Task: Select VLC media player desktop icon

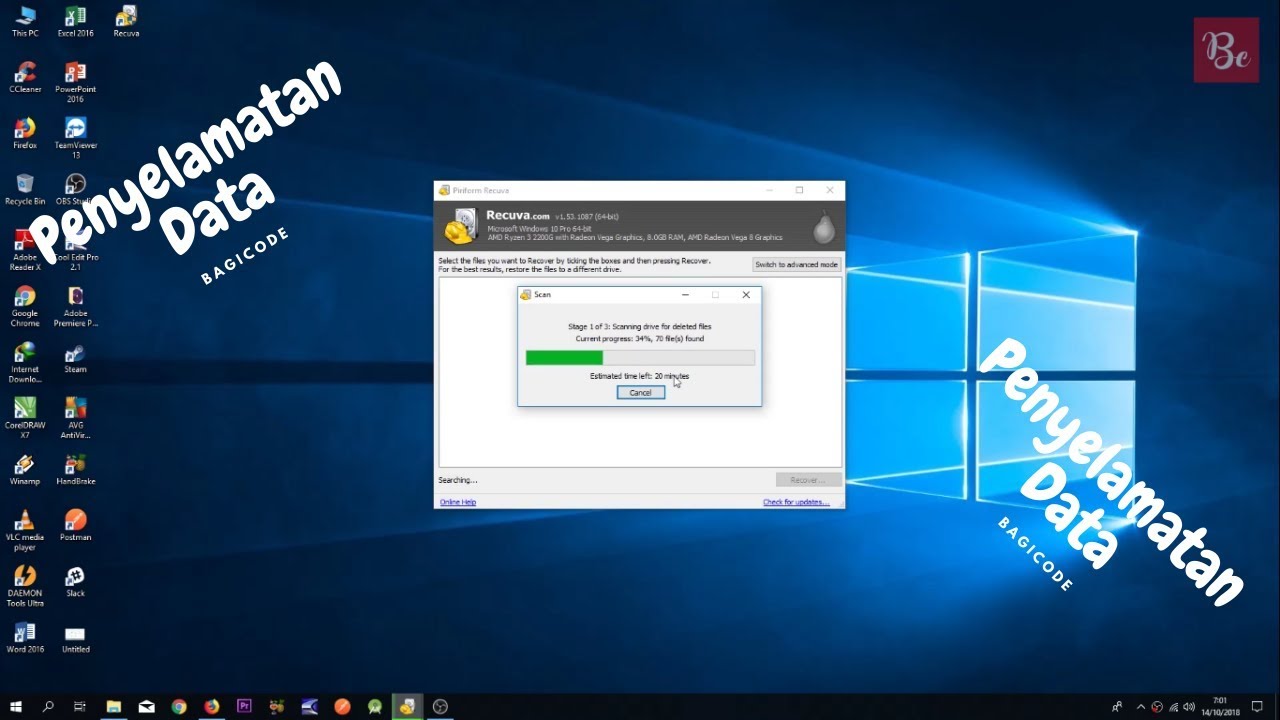Action: click(x=25, y=530)
